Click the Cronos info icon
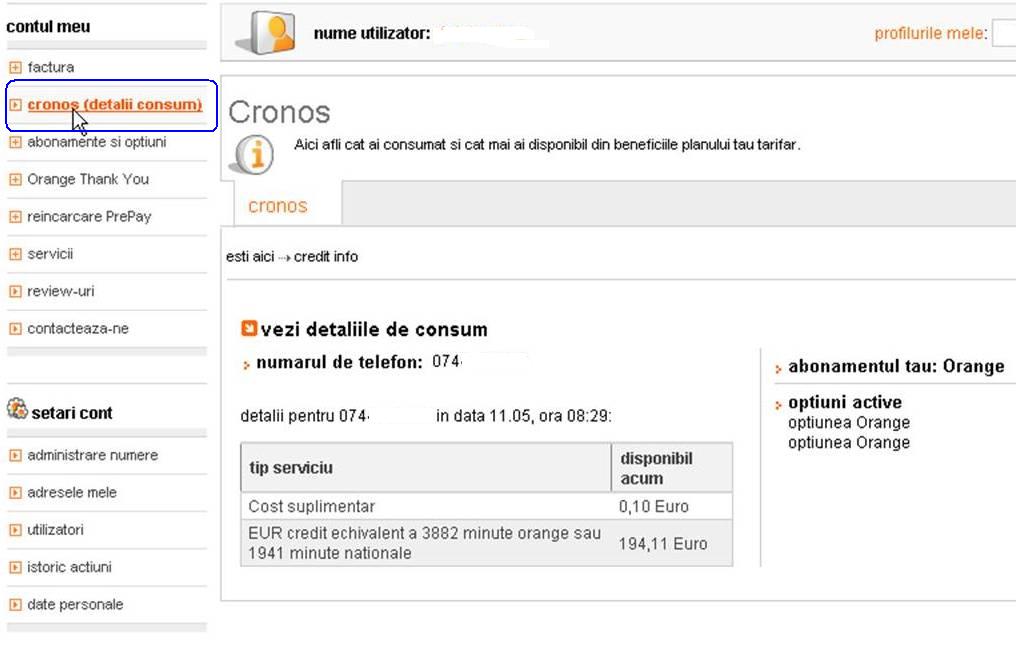Viewport: 1016px width, 649px height. tap(253, 154)
